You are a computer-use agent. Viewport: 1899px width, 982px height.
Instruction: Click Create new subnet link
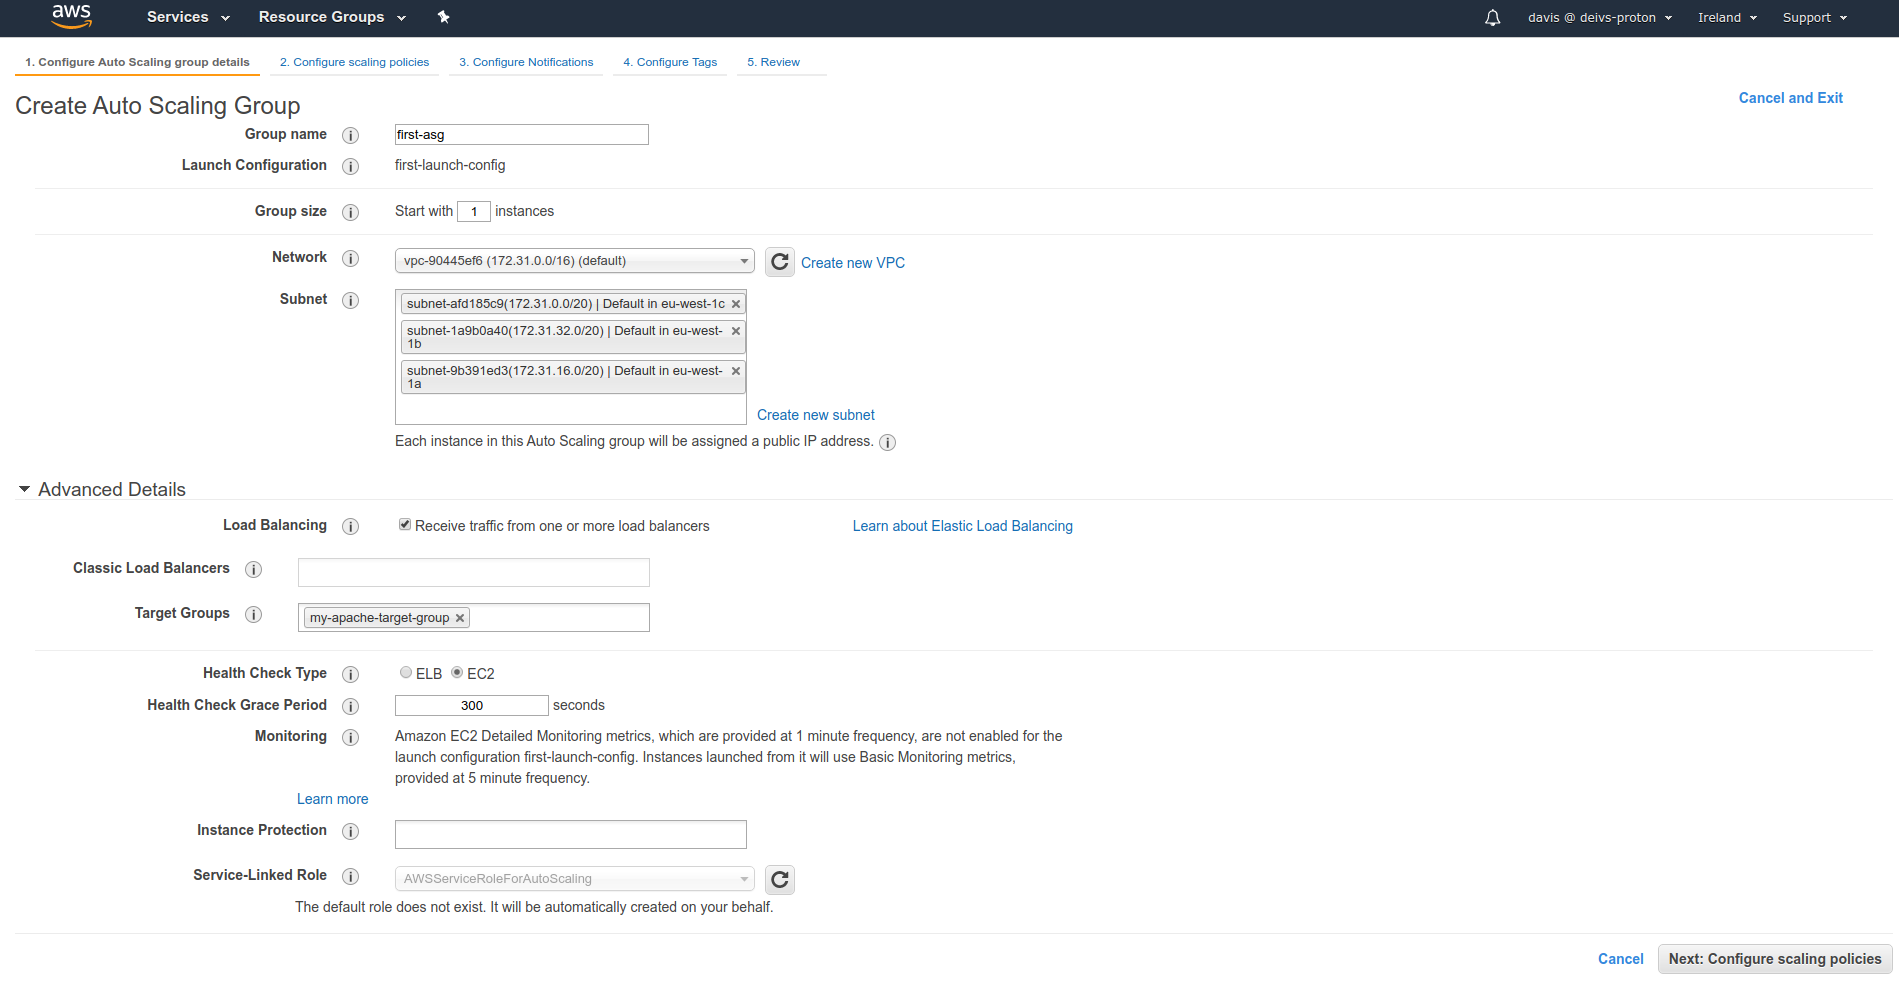coord(816,415)
